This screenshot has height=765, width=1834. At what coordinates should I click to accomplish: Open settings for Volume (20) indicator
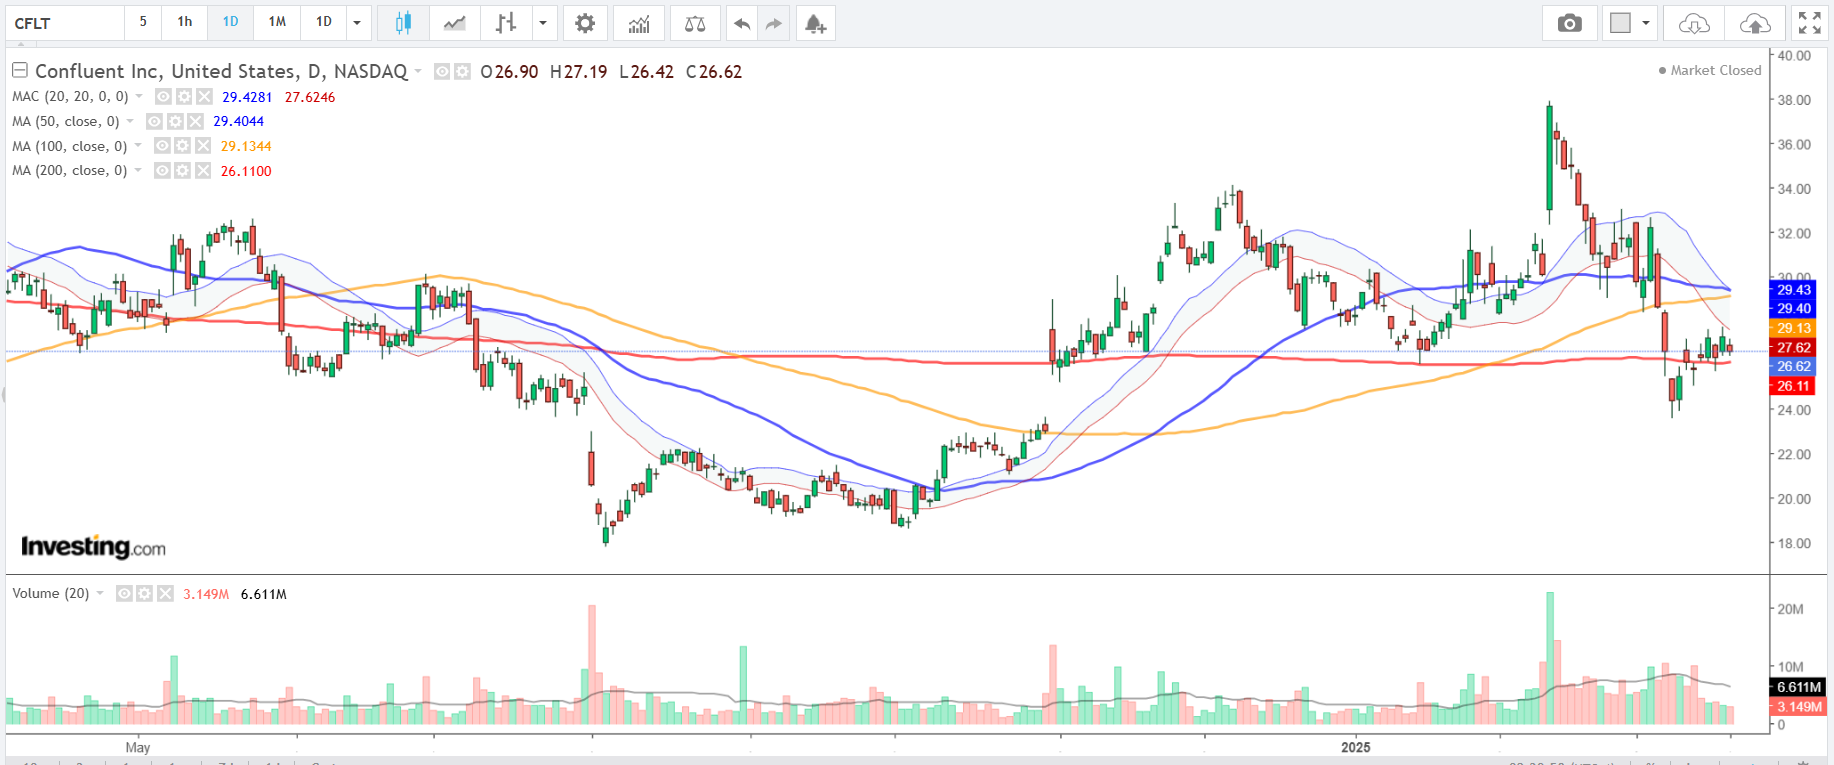click(145, 594)
